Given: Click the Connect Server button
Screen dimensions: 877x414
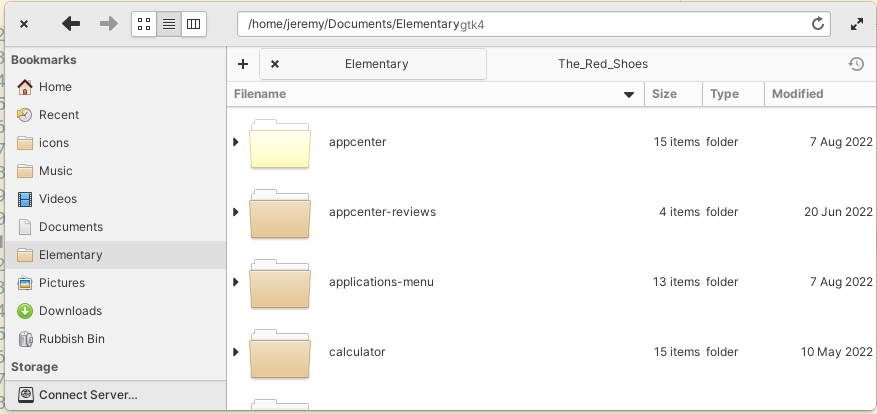Looking at the screenshot, I should coord(115,394).
